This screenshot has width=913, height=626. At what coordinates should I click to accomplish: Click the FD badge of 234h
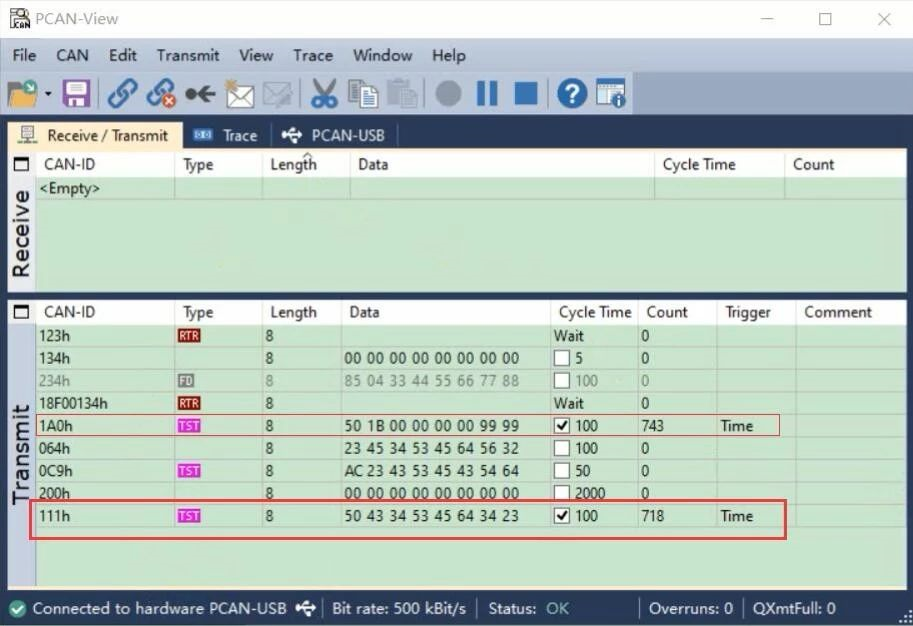[186, 381]
